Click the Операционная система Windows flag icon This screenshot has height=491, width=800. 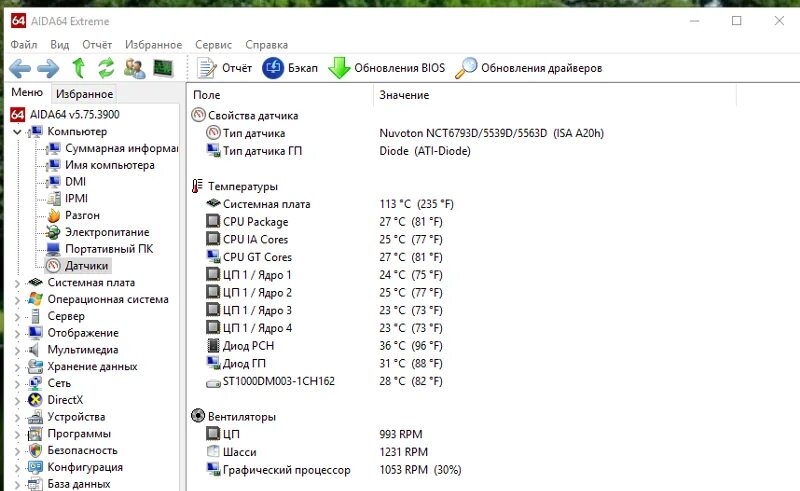coord(35,299)
